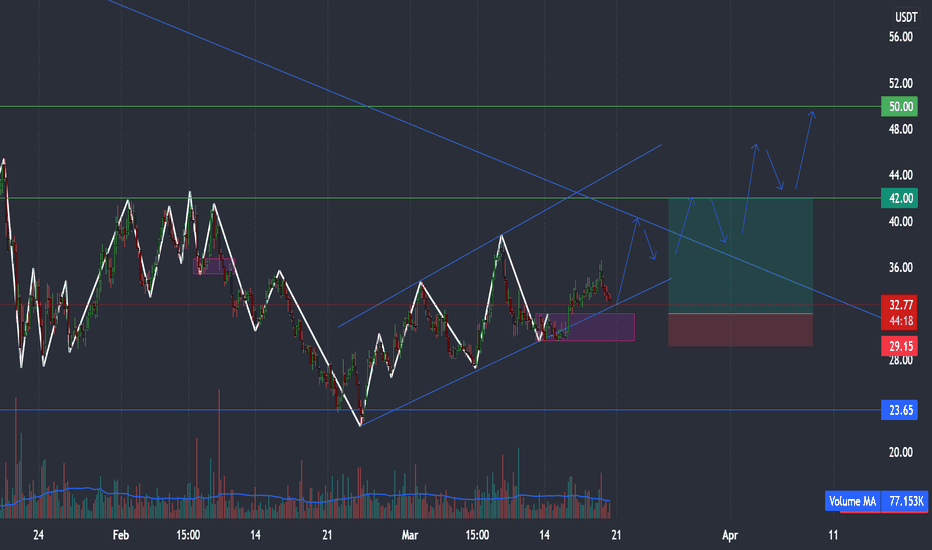This screenshot has width=932, height=550.
Task: Click the 40.00 price axis value
Action: 900,221
